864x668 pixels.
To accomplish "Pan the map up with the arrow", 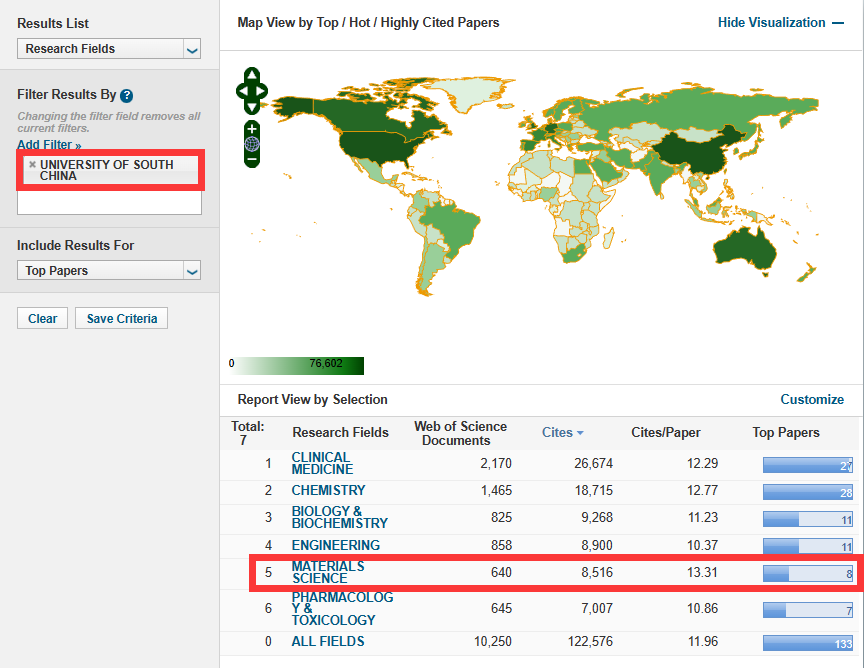I will point(252,76).
